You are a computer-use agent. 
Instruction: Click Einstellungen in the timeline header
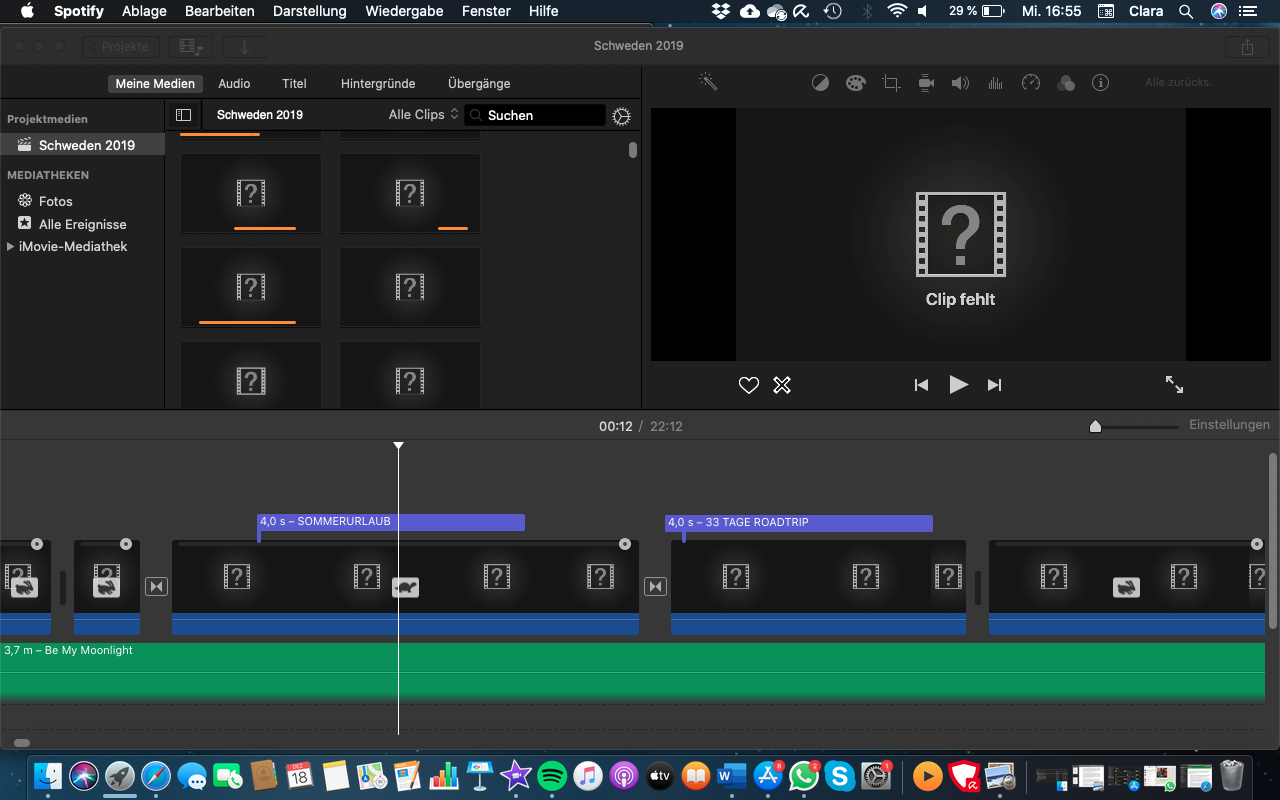(x=1229, y=425)
